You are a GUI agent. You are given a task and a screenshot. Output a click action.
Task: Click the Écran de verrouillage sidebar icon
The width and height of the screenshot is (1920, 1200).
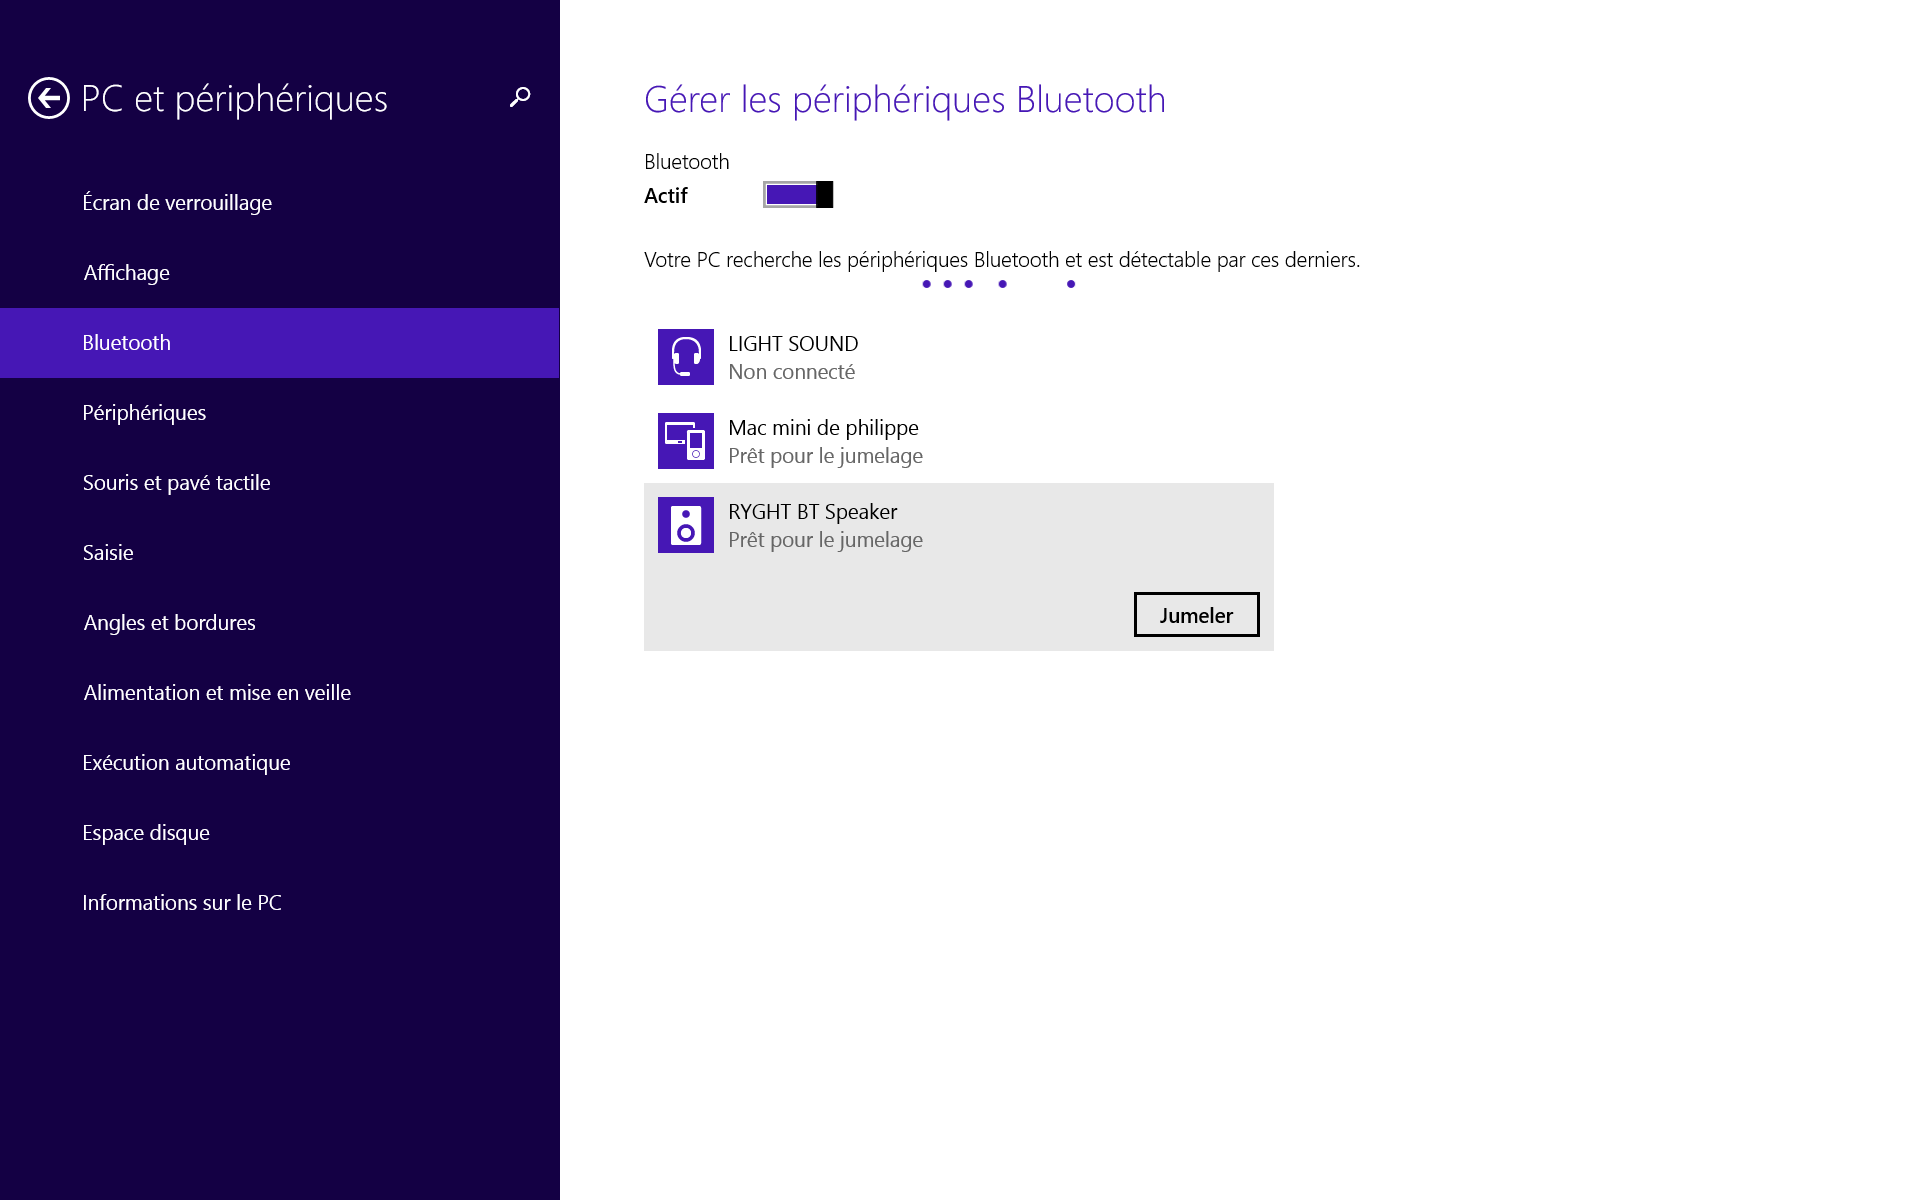178,202
